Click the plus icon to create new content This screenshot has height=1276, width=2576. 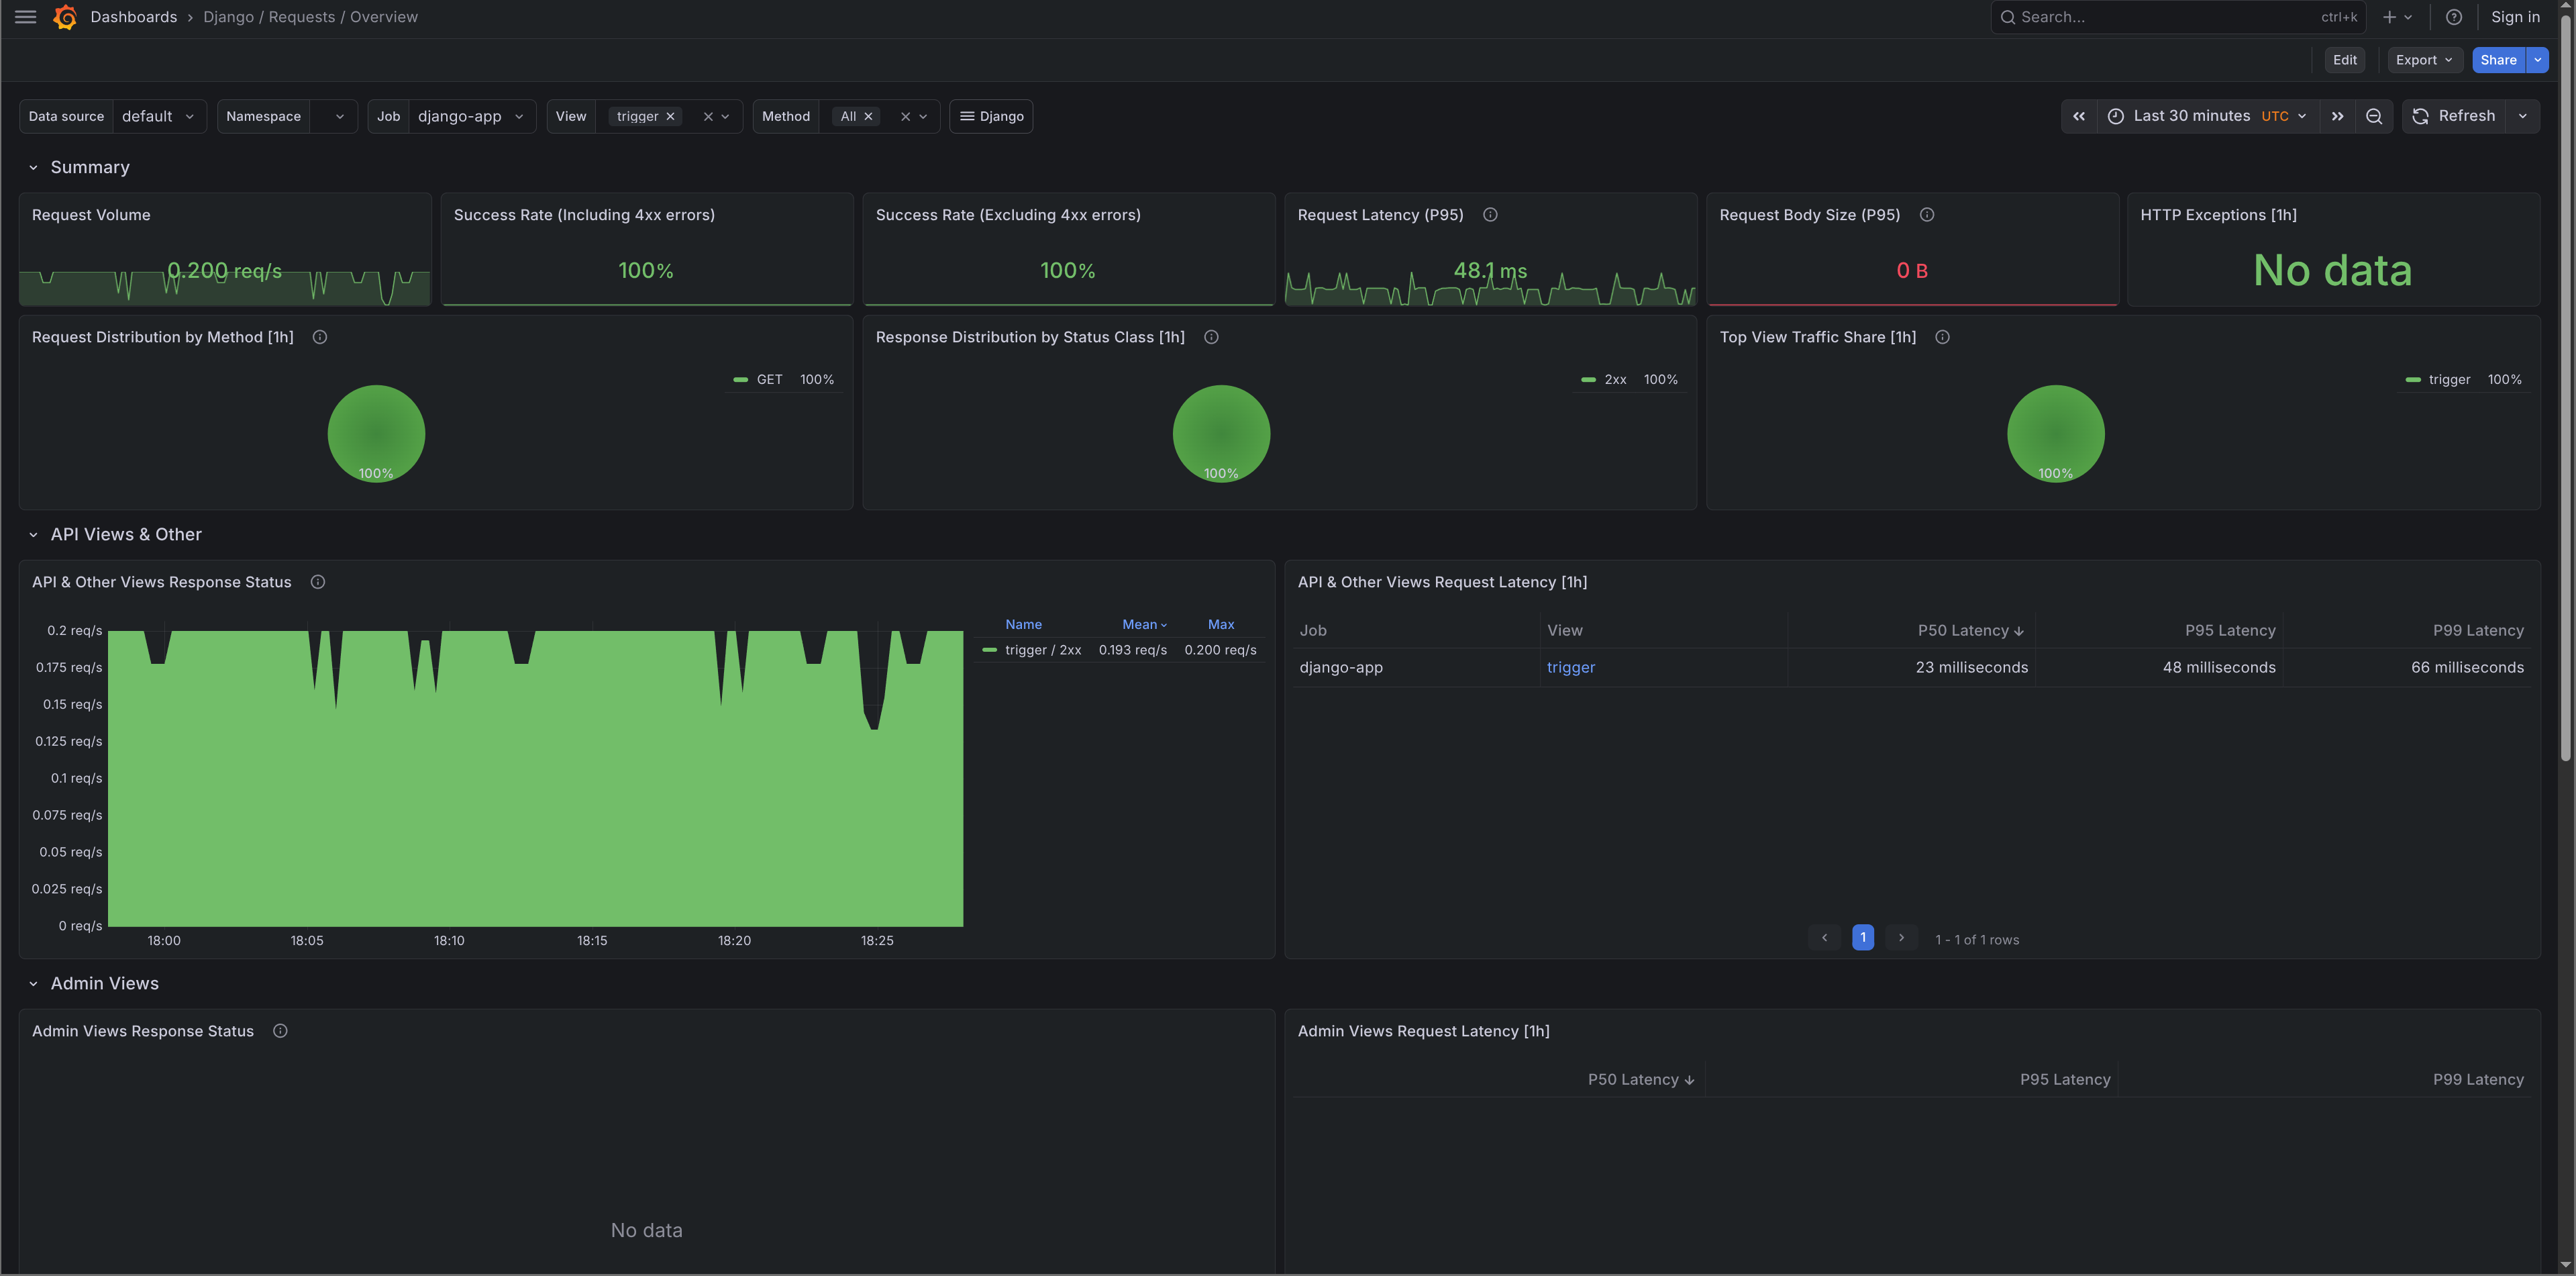click(x=2390, y=17)
